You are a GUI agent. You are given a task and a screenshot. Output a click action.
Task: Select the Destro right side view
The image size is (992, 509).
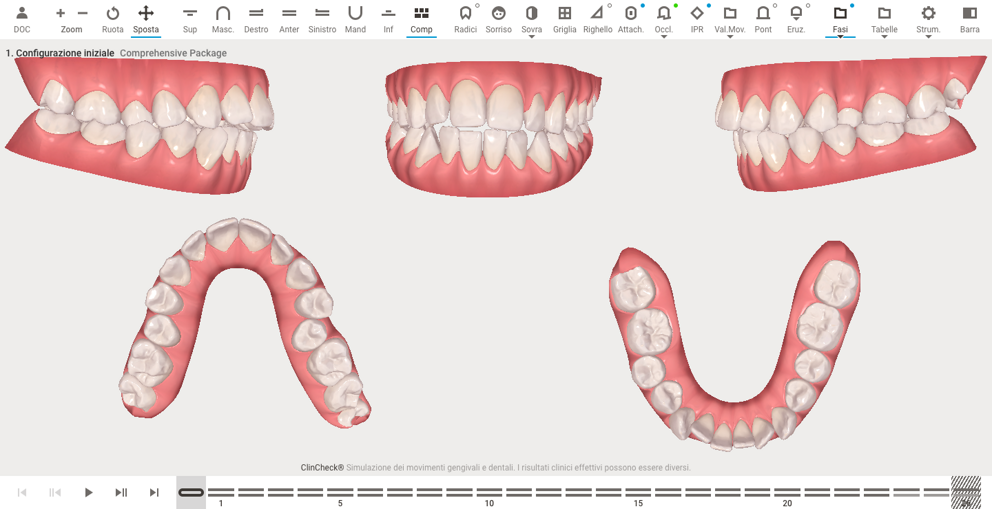(256, 18)
